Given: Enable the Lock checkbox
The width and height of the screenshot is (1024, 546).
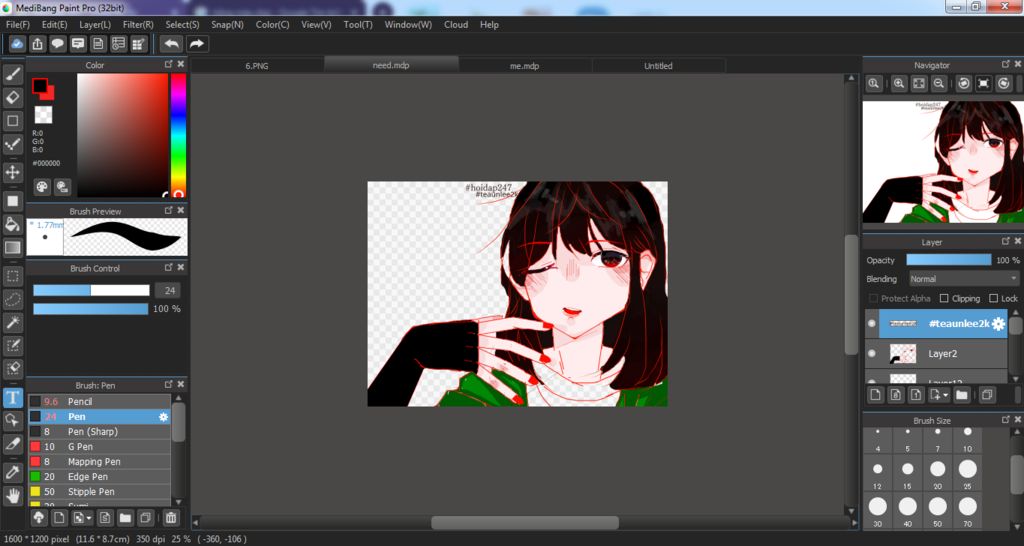Looking at the screenshot, I should pyautogui.click(x=993, y=298).
